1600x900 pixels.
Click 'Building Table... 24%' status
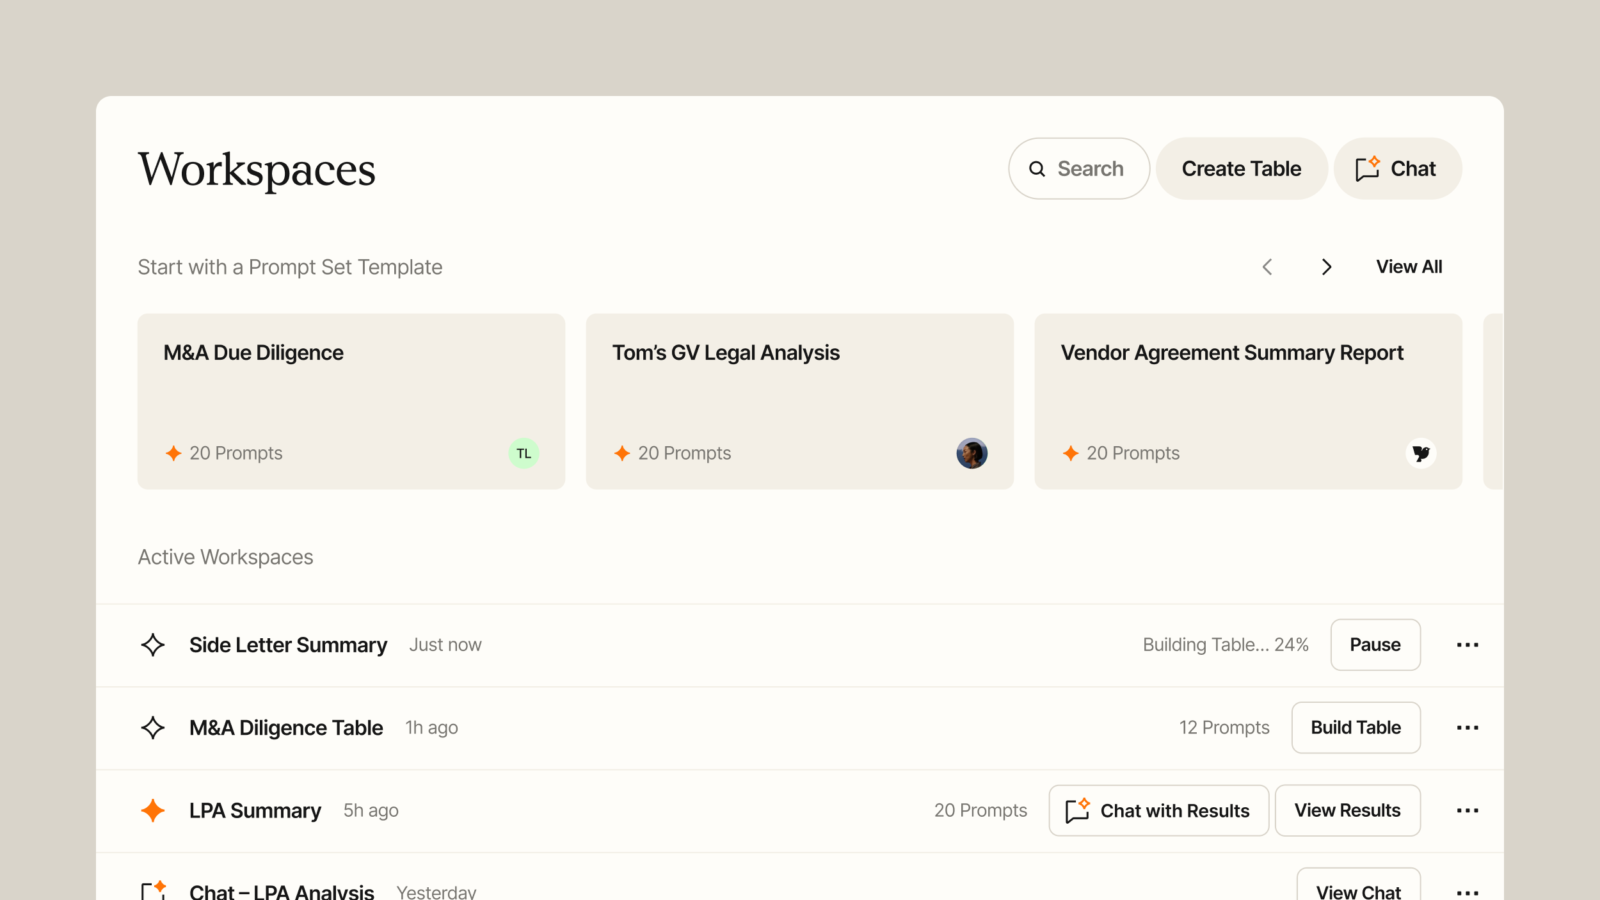1226,645
